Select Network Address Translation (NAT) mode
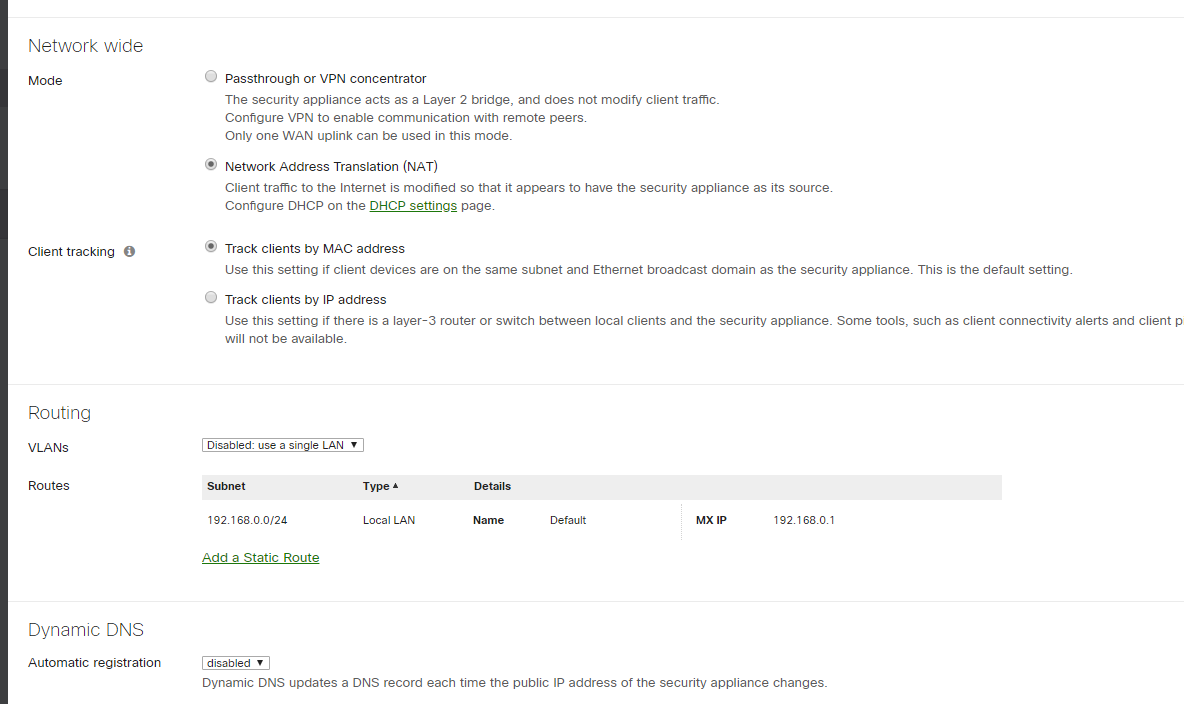This screenshot has width=1184, height=704. [210, 164]
